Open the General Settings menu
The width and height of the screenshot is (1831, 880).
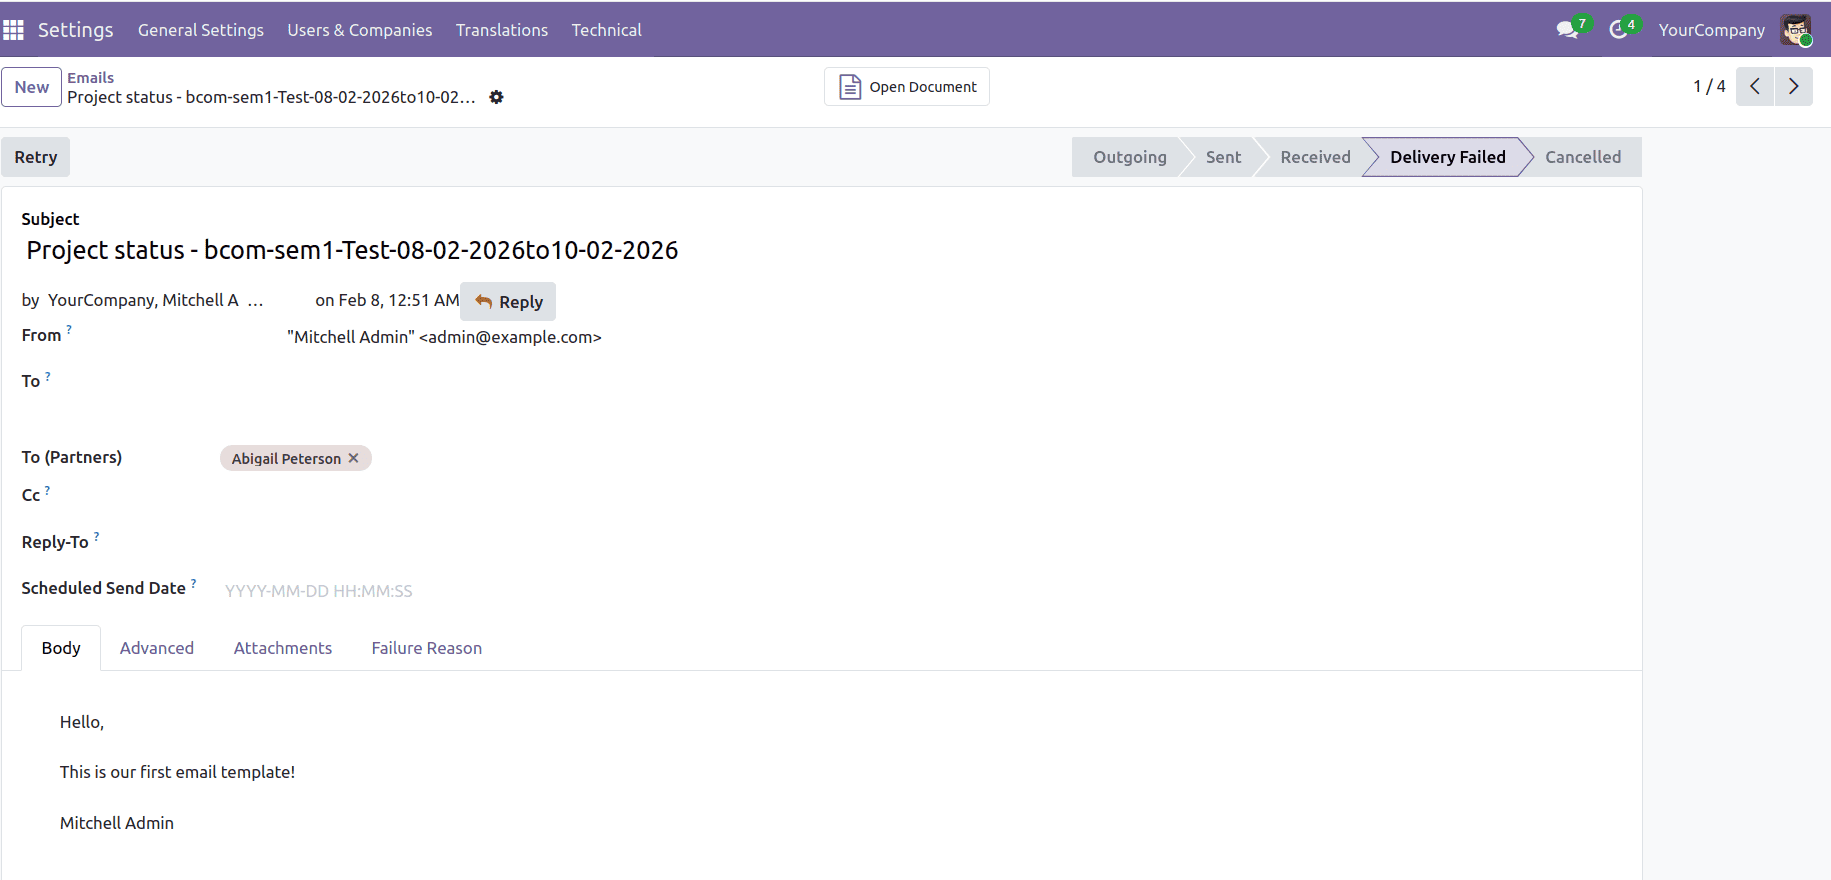pos(201,30)
